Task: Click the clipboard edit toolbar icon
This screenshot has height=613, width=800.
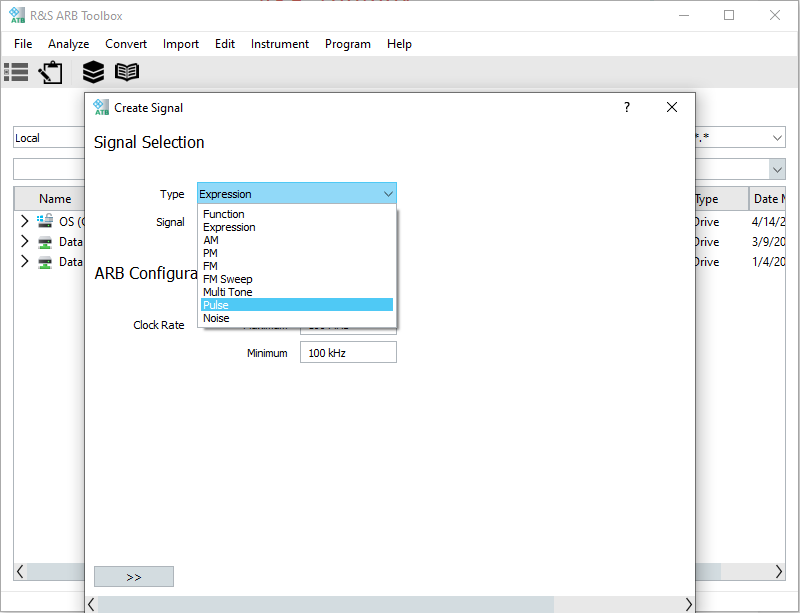Action: [51, 72]
